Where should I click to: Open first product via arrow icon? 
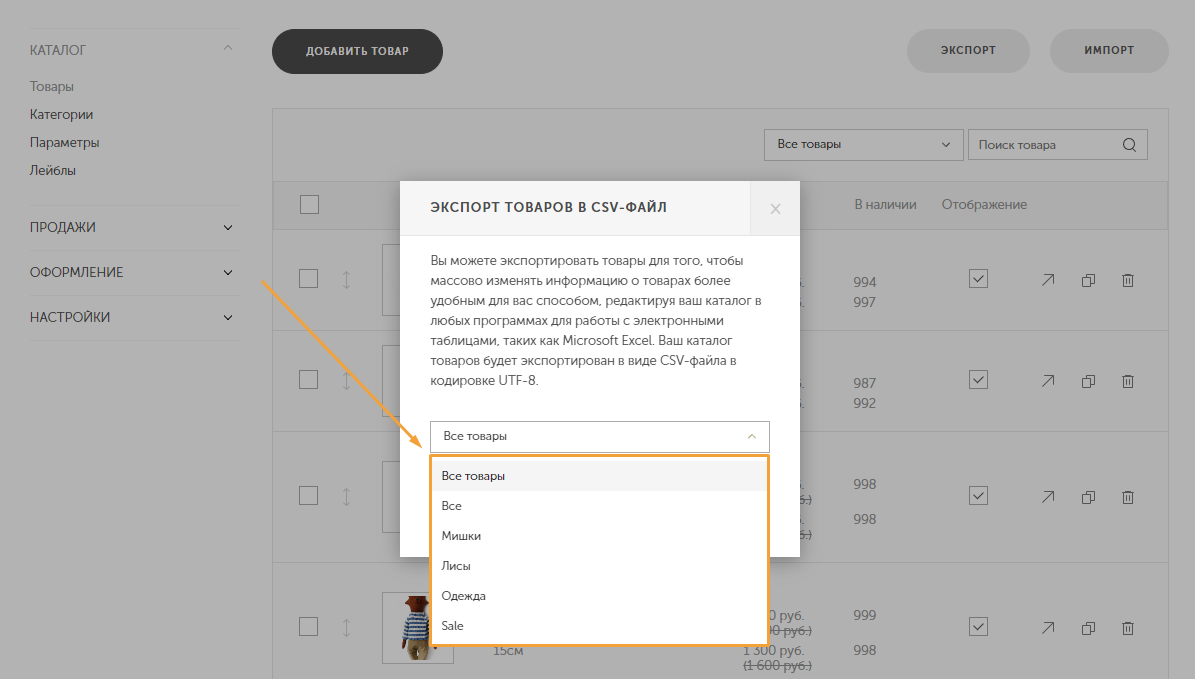point(1048,280)
